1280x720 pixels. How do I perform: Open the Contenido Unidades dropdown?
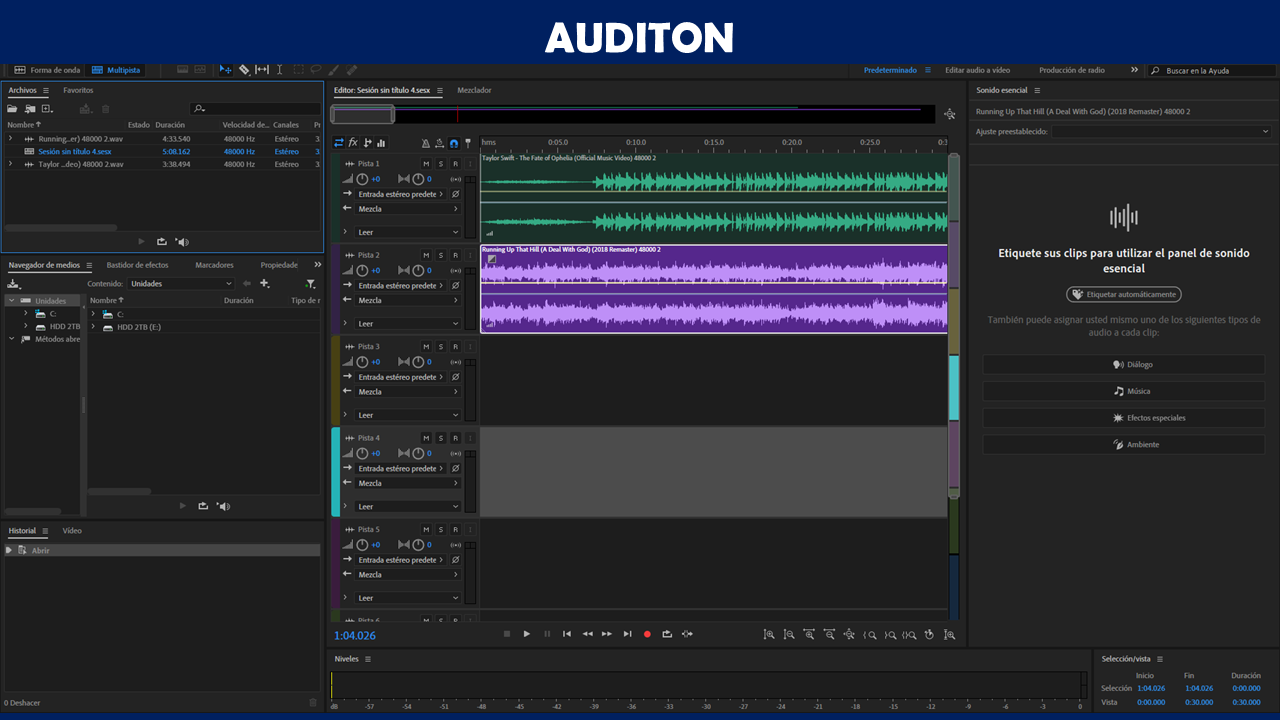[181, 283]
